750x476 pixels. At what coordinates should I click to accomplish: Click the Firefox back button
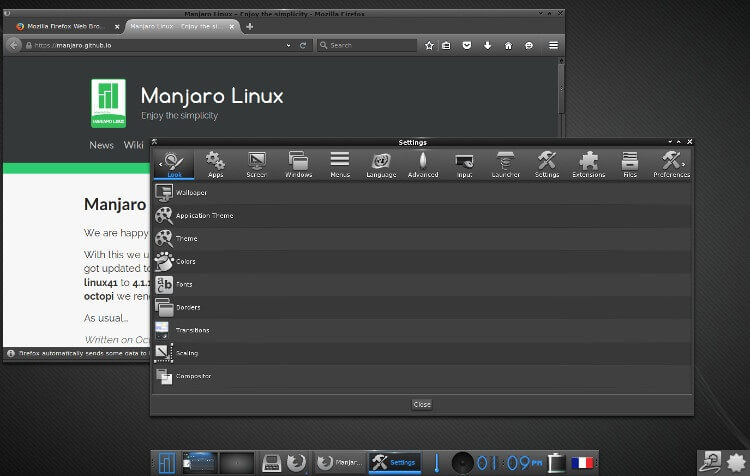[x=14, y=45]
